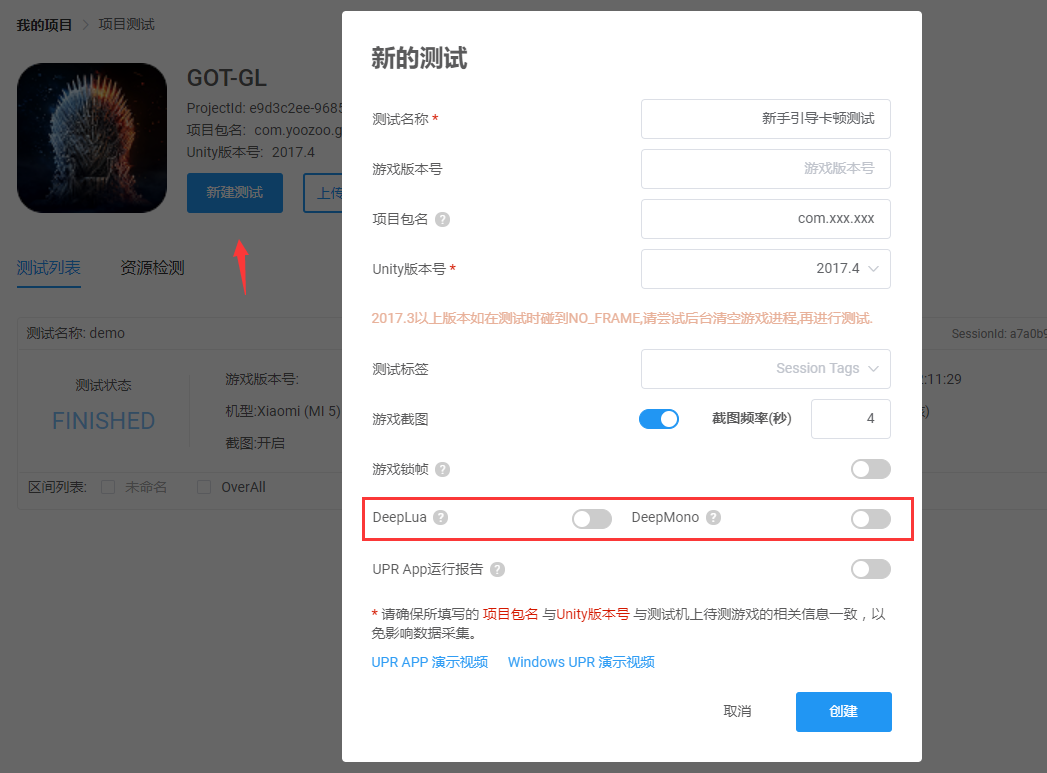1047x773 pixels.
Task: Click the GOT-GL project thumbnail
Action: tap(92, 137)
